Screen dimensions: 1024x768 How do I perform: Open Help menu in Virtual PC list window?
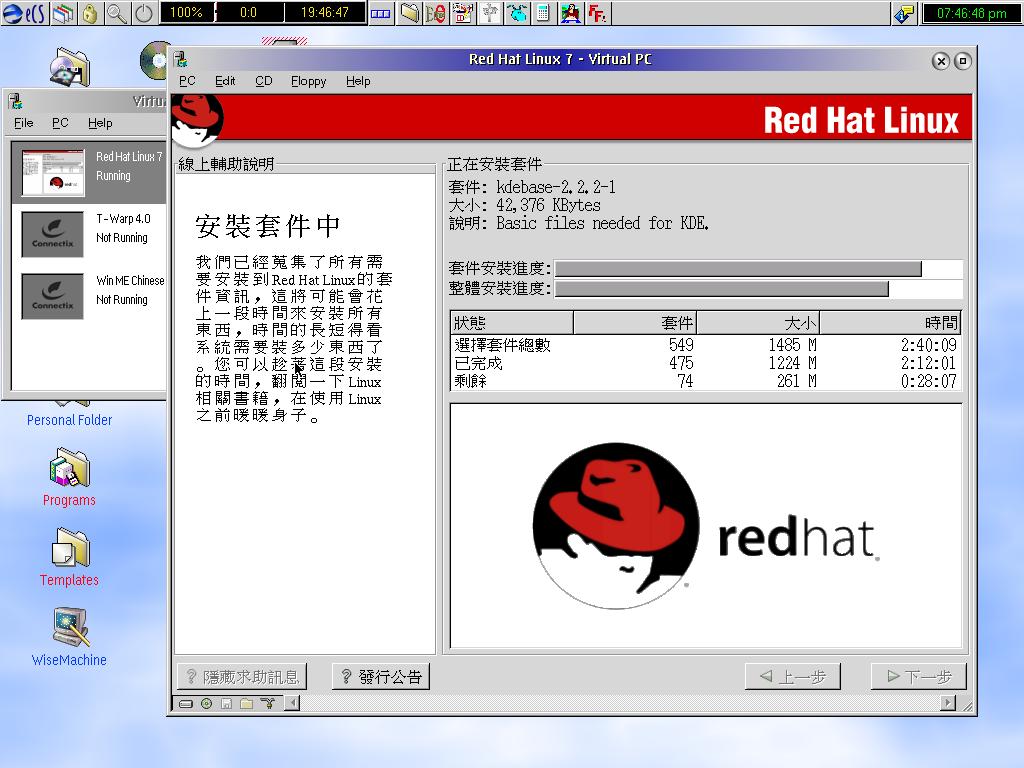(100, 123)
